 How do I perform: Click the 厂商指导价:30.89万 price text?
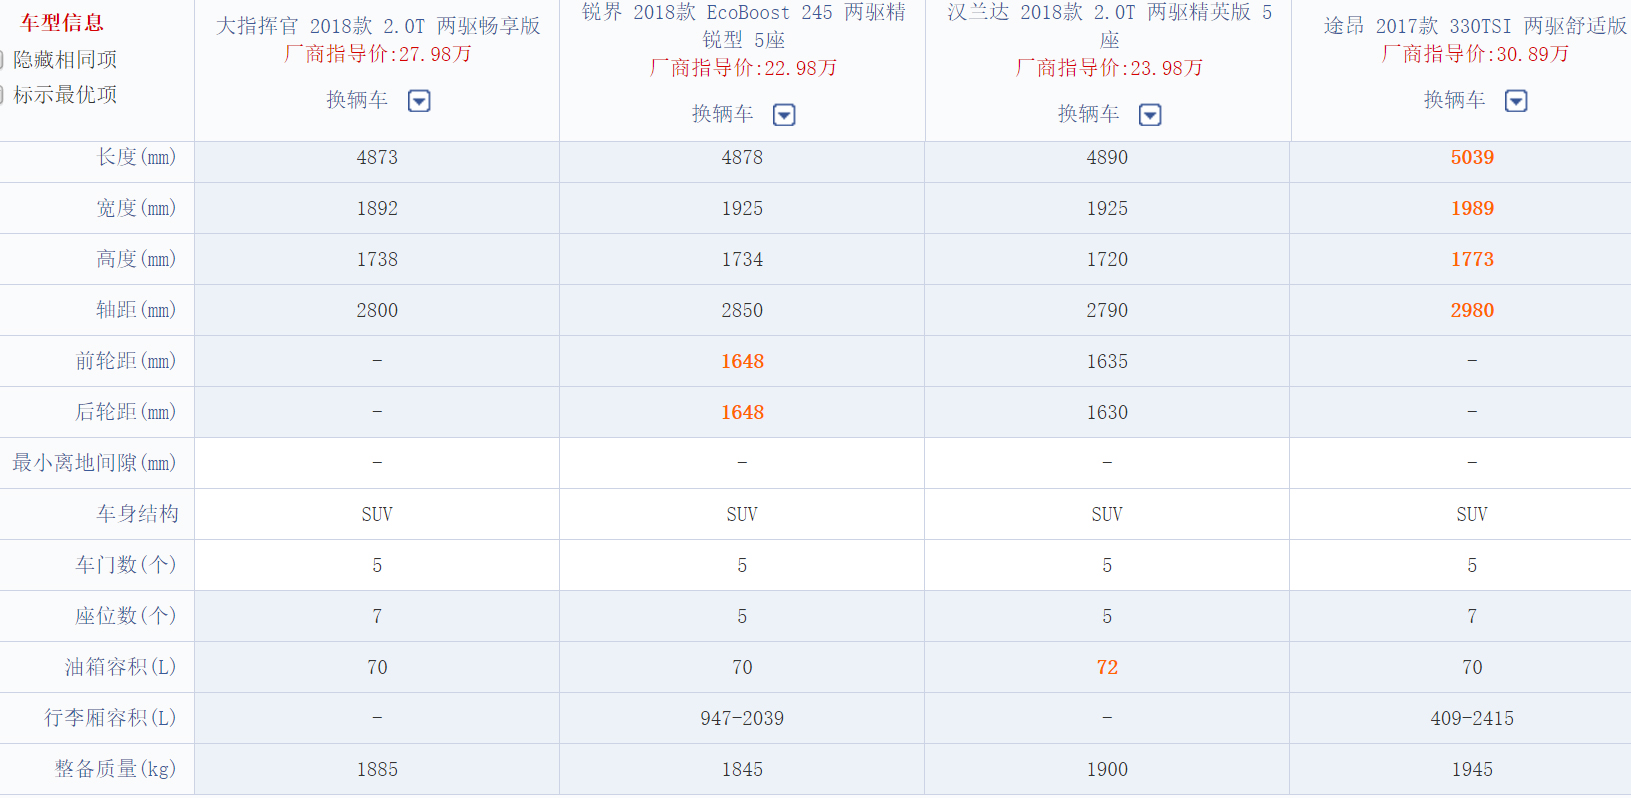[x=1475, y=54]
